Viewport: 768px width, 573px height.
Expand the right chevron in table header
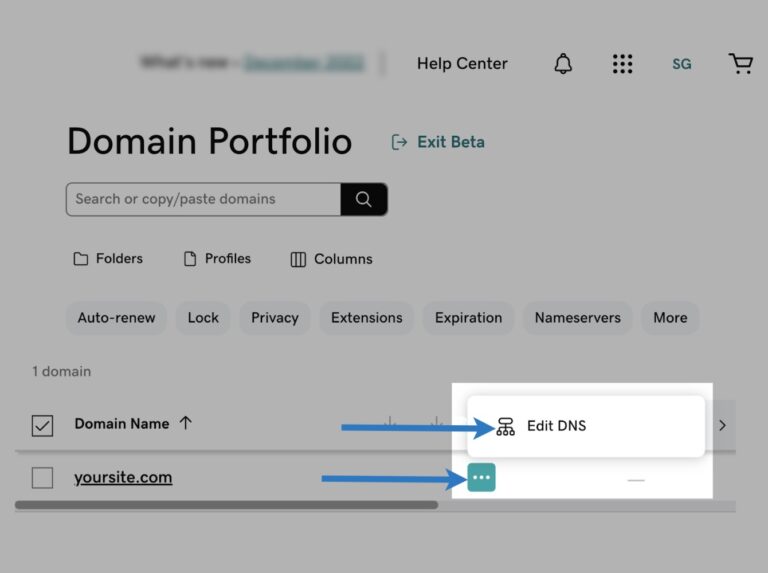coord(722,425)
